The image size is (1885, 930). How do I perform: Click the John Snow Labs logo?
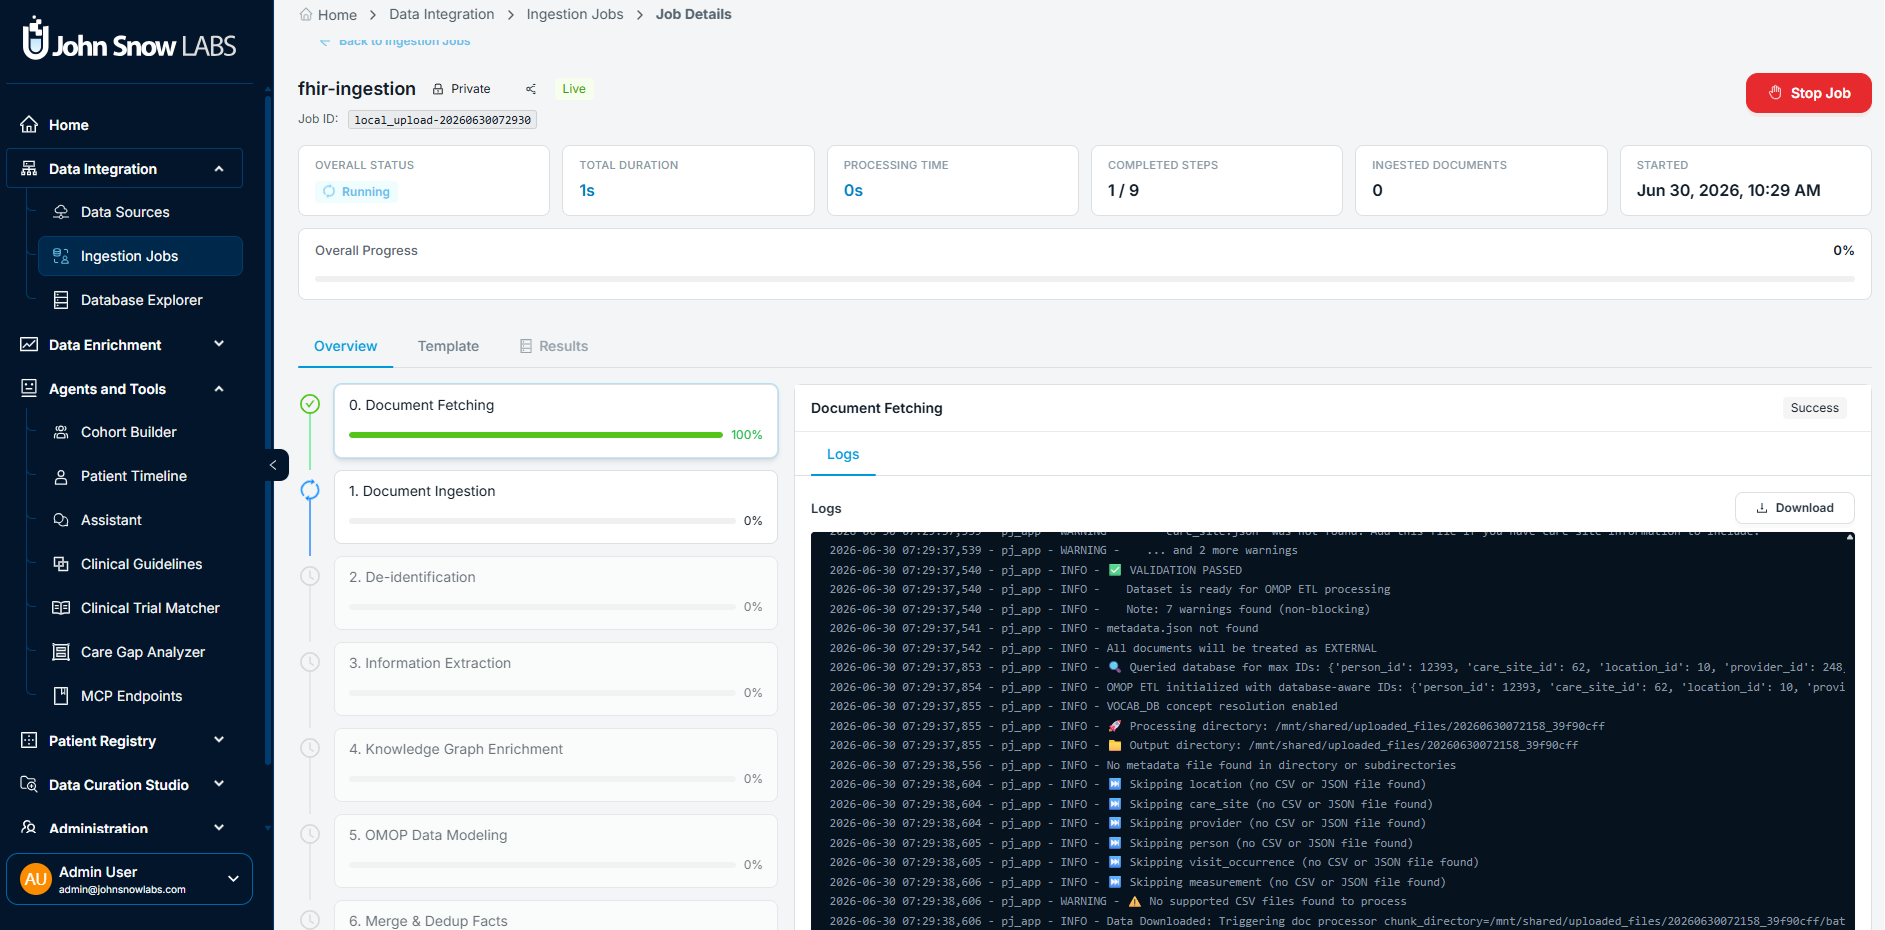(x=129, y=40)
